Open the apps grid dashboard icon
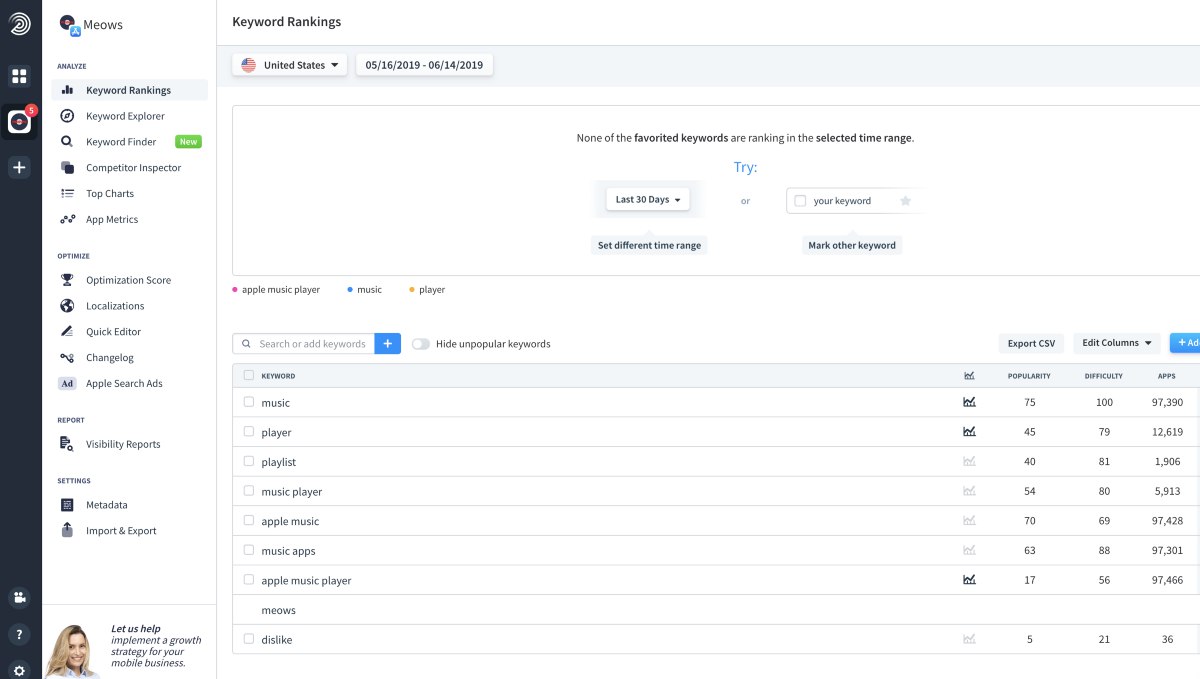Viewport: 1200px width, 679px height. coord(20,76)
